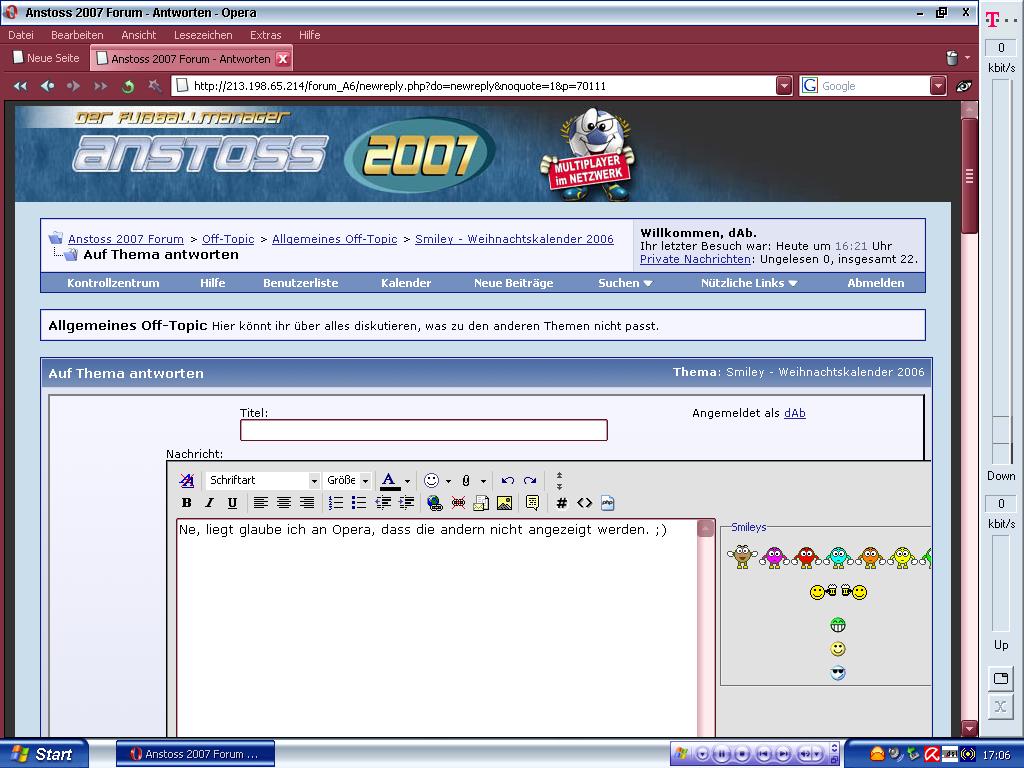Viewport: 1024px width, 768px height.
Task: Open the Windows Start menu
Action: 44,754
